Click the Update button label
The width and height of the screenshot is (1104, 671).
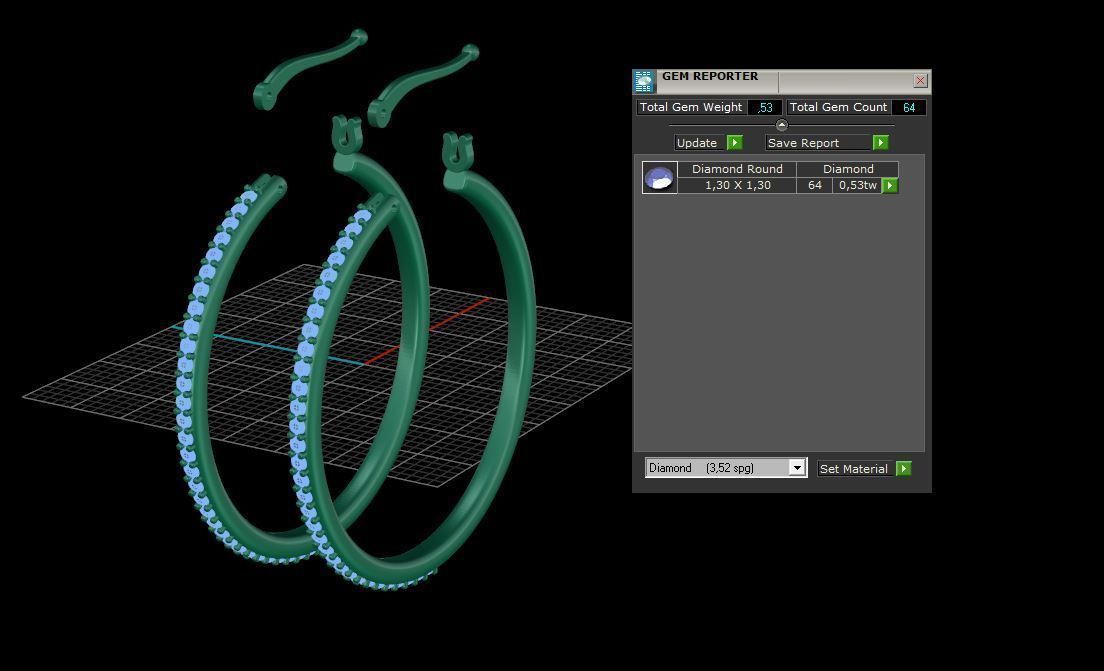(x=697, y=143)
